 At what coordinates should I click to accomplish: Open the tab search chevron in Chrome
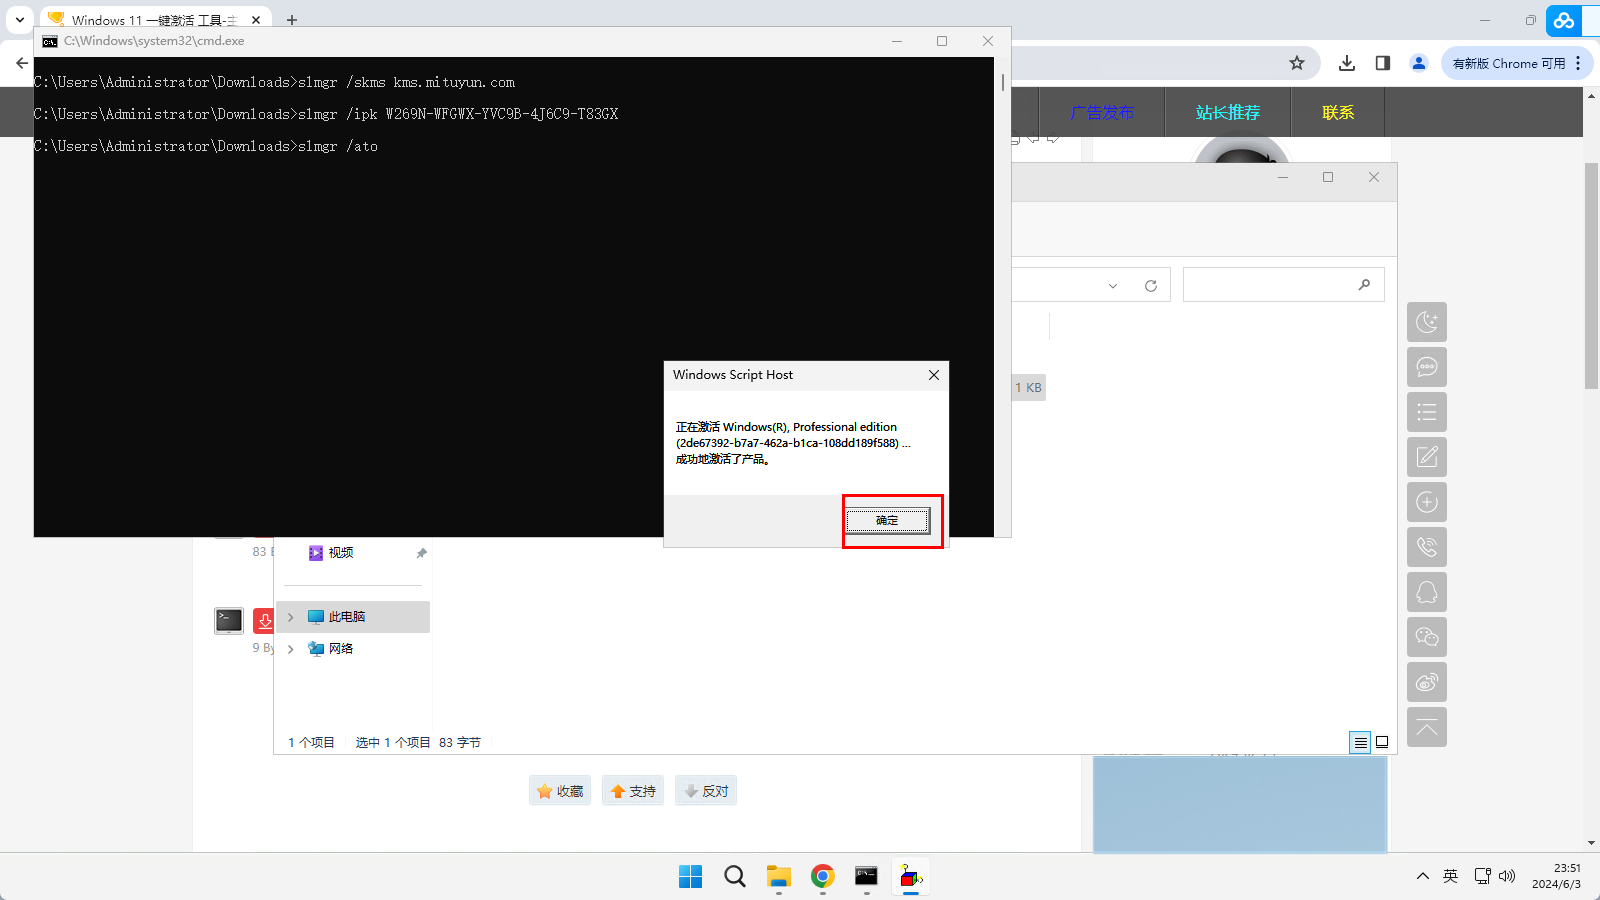pyautogui.click(x=19, y=19)
